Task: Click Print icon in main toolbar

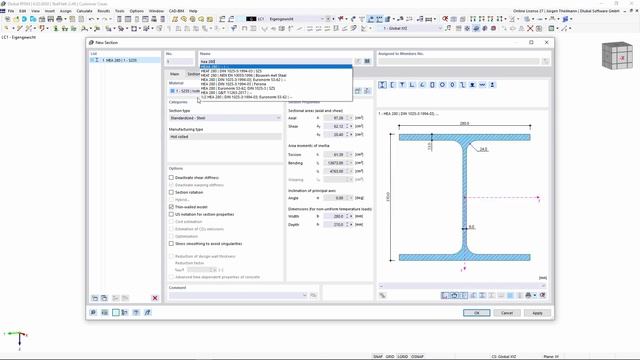Action: click(59, 19)
